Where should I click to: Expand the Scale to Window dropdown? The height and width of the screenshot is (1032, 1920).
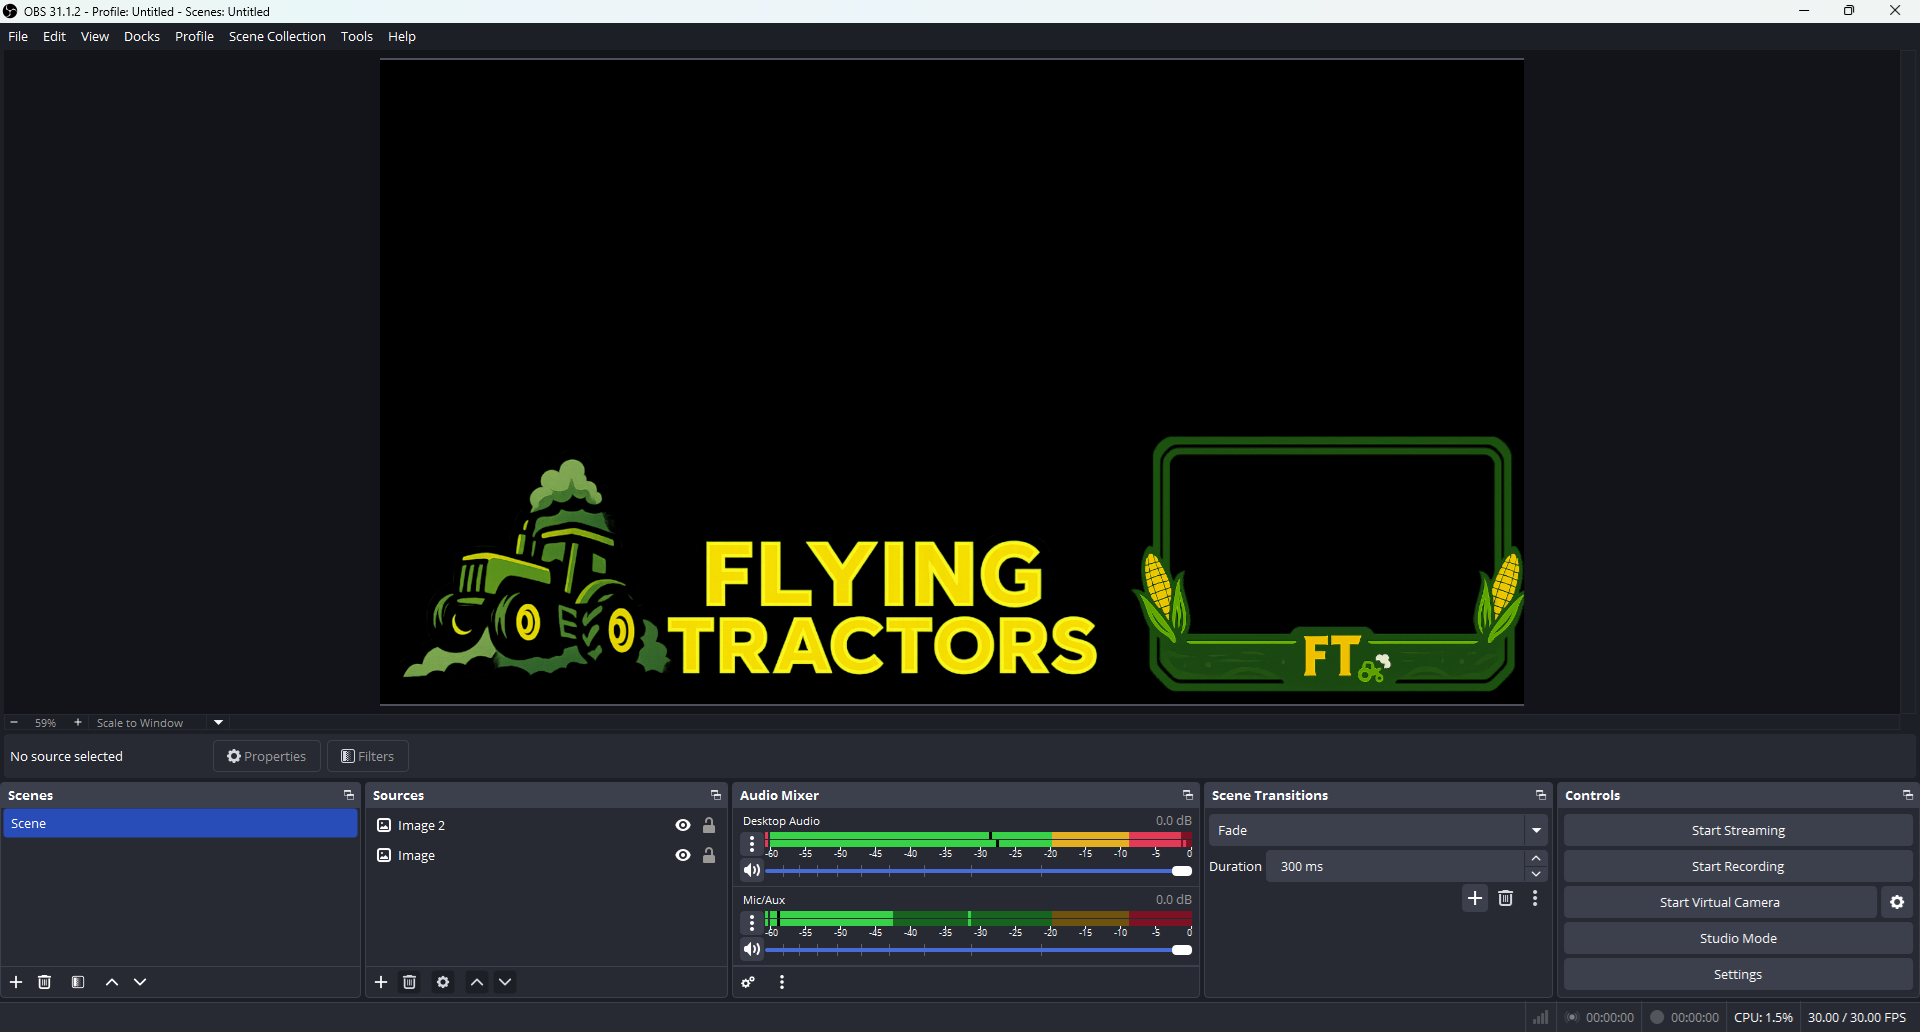click(219, 722)
